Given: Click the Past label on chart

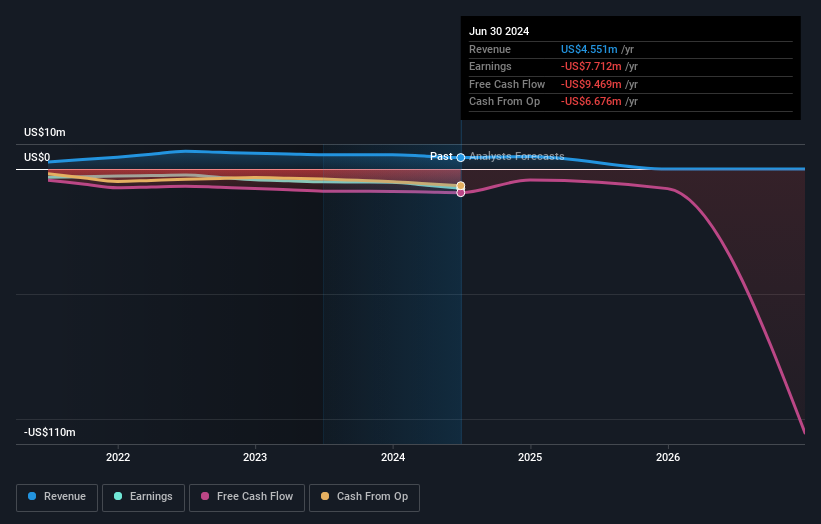Looking at the screenshot, I should click(441, 156).
